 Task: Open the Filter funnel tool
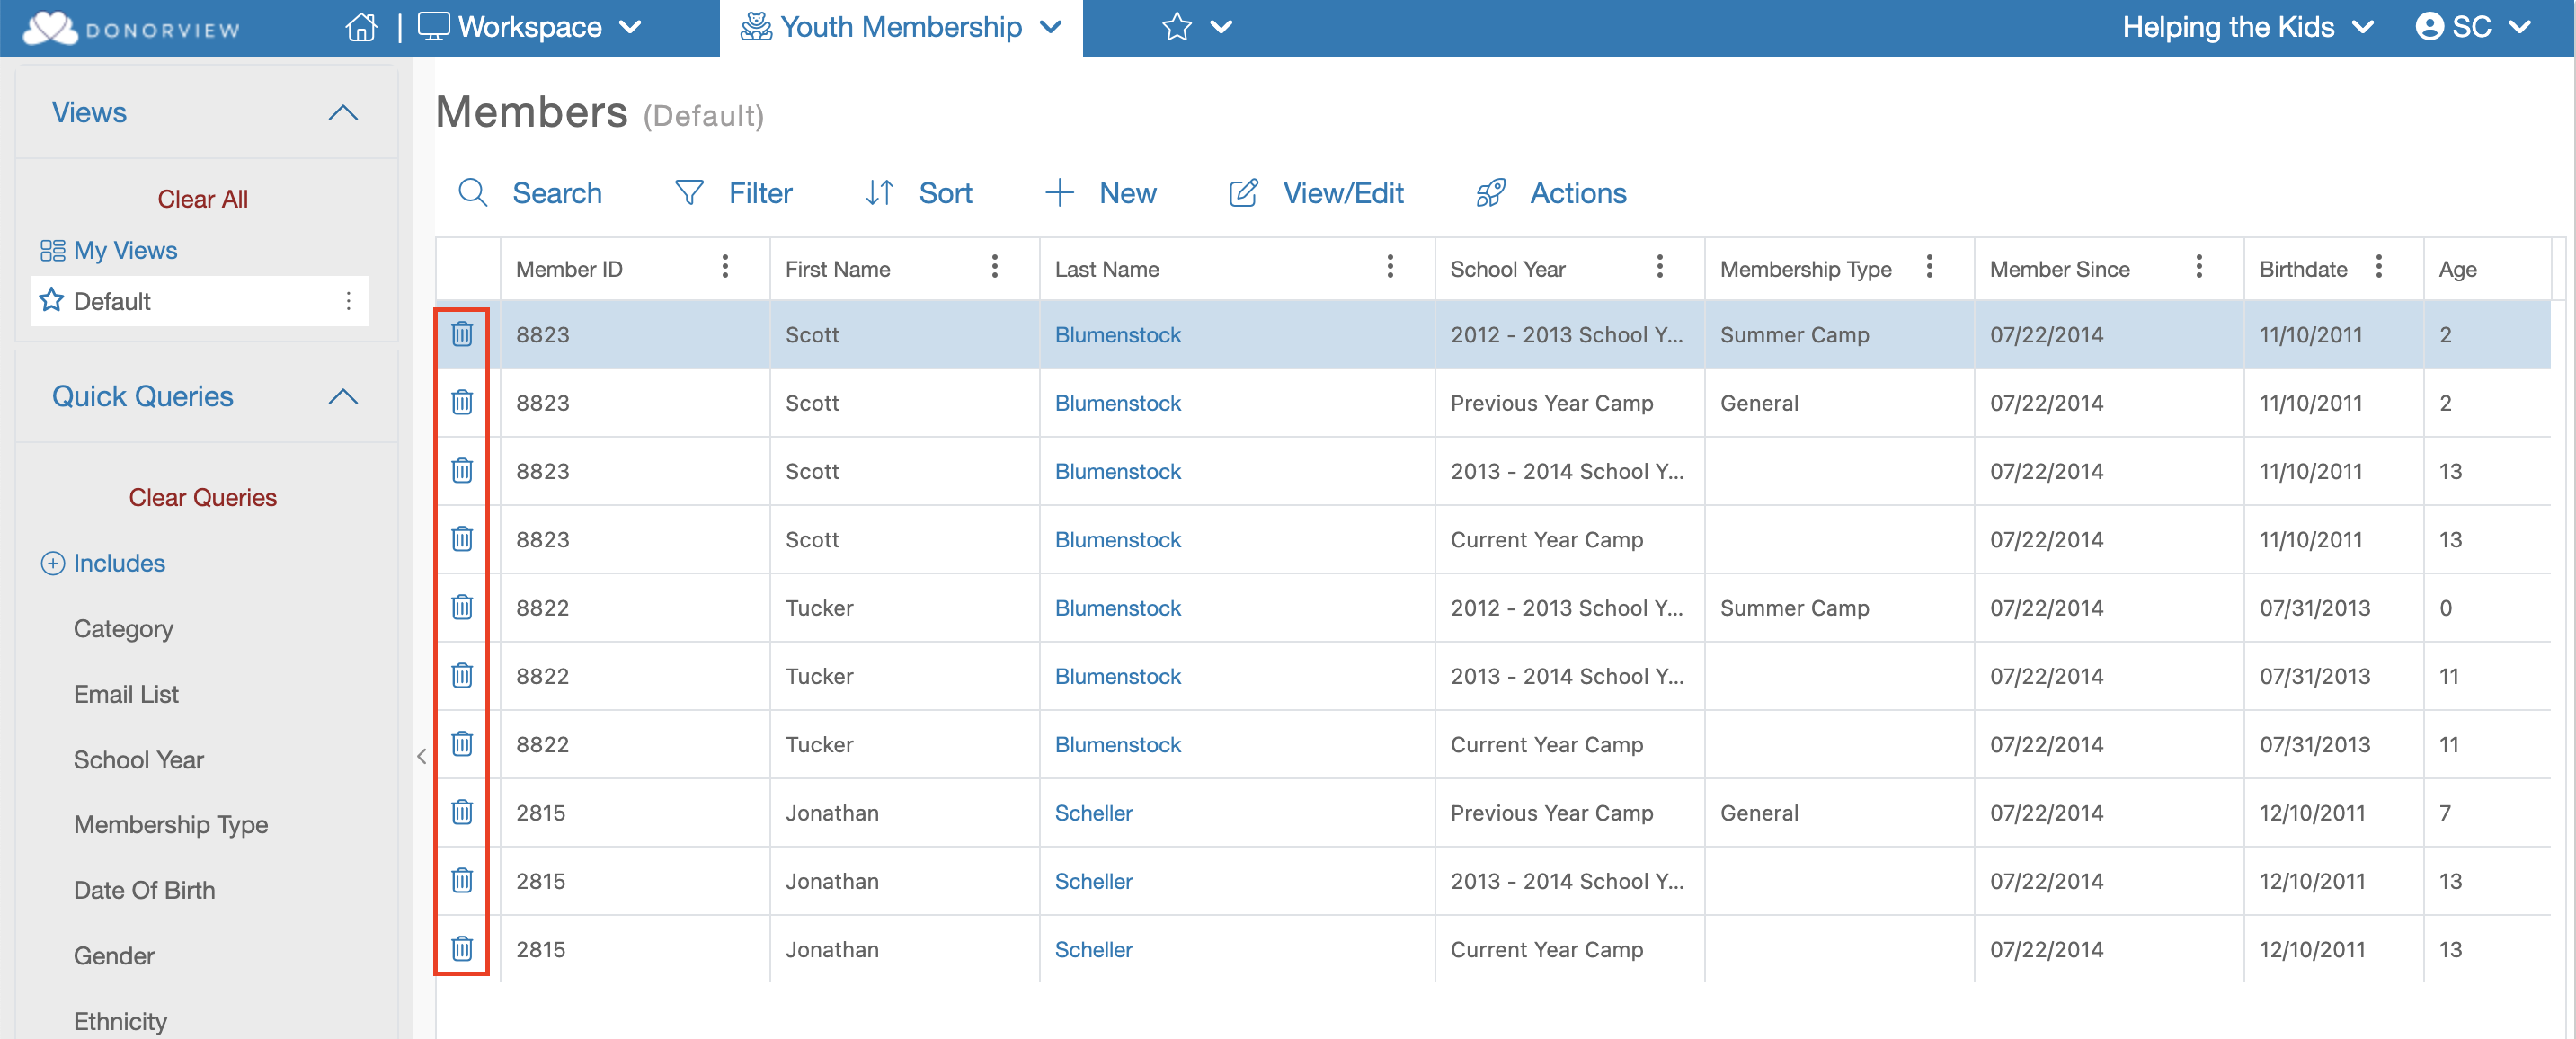click(x=689, y=192)
